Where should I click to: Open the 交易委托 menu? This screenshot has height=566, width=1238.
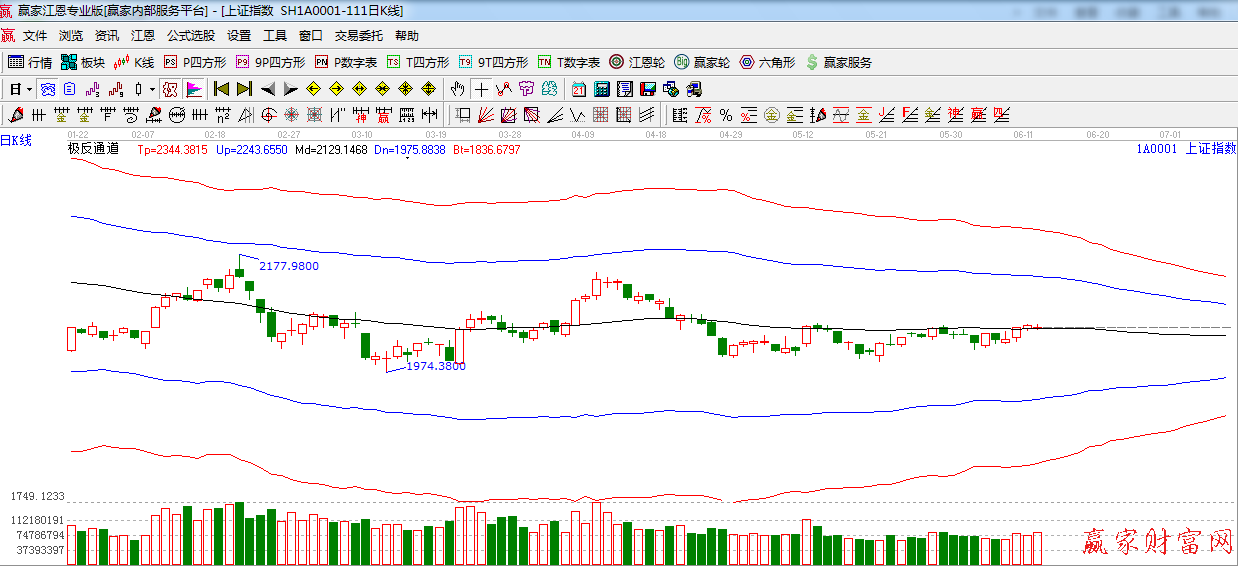[x=358, y=36]
